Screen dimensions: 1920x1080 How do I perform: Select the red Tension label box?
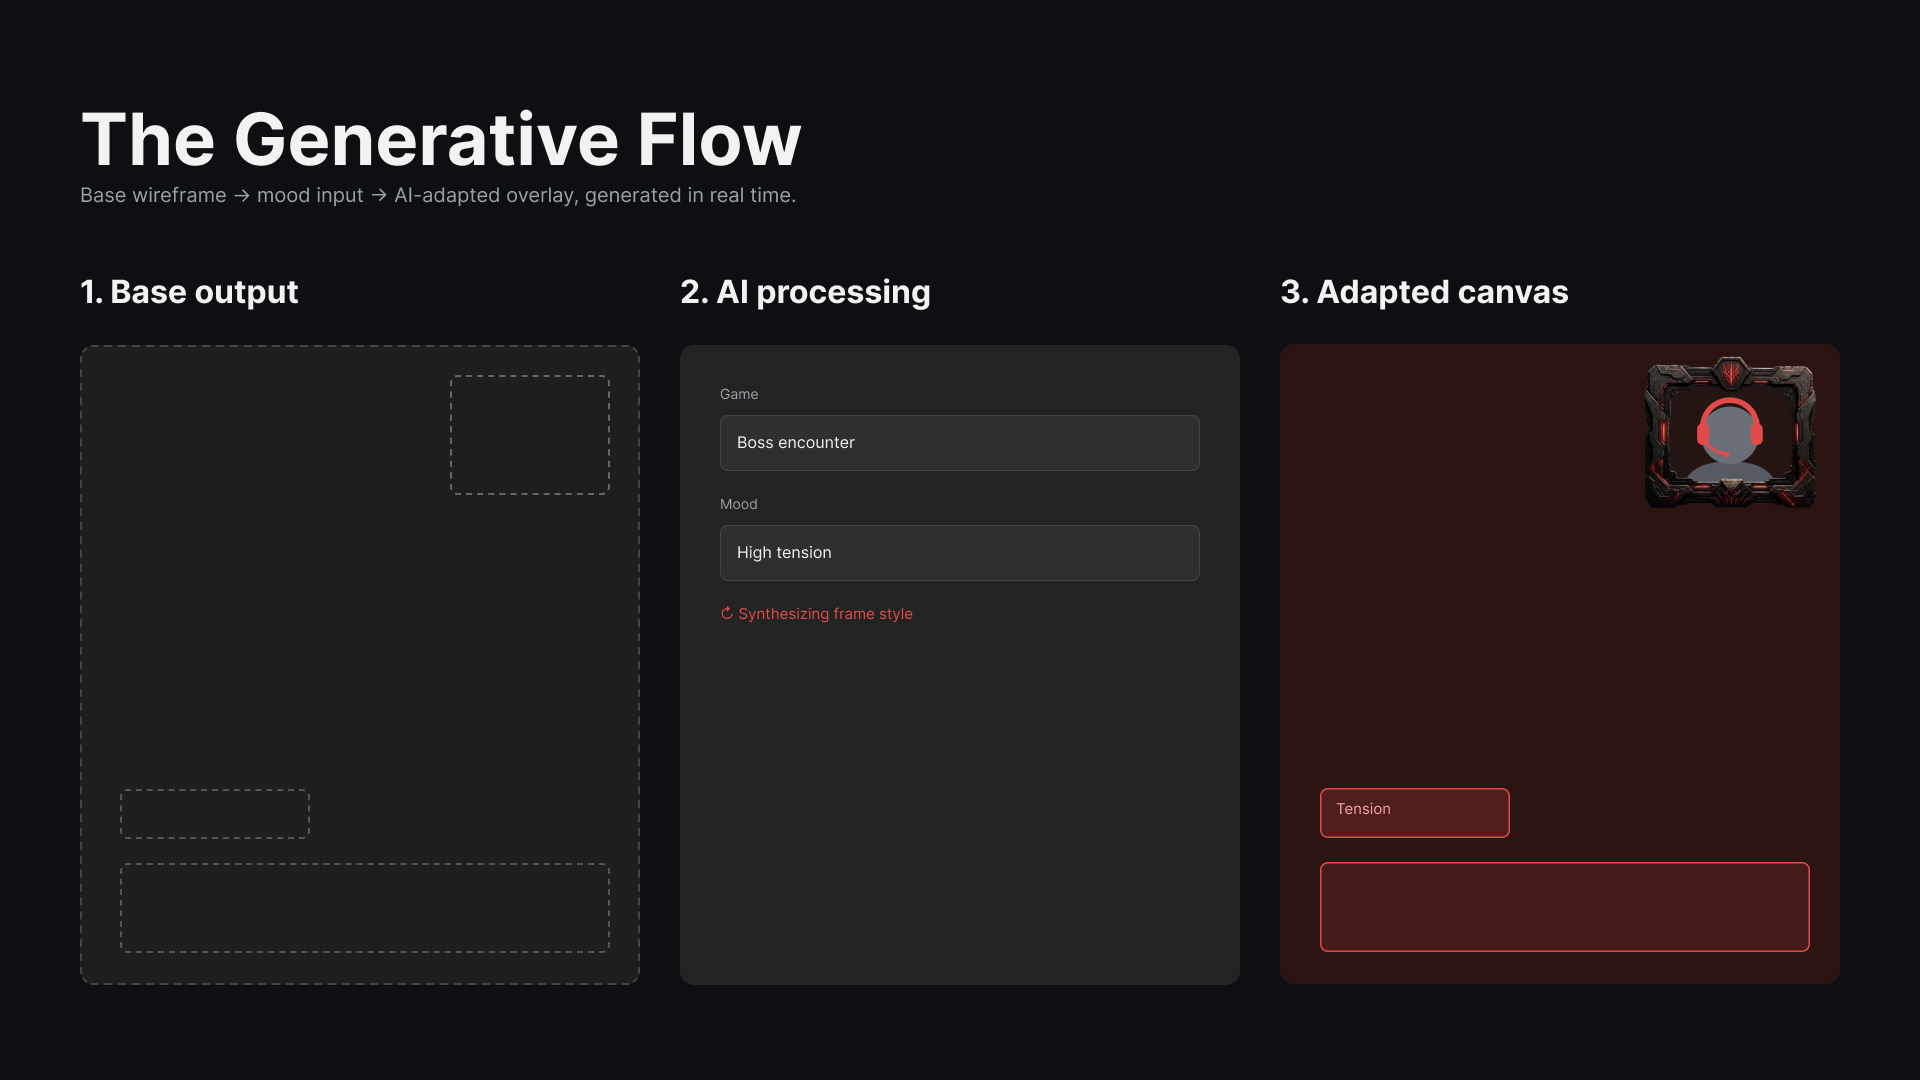coord(1414,813)
